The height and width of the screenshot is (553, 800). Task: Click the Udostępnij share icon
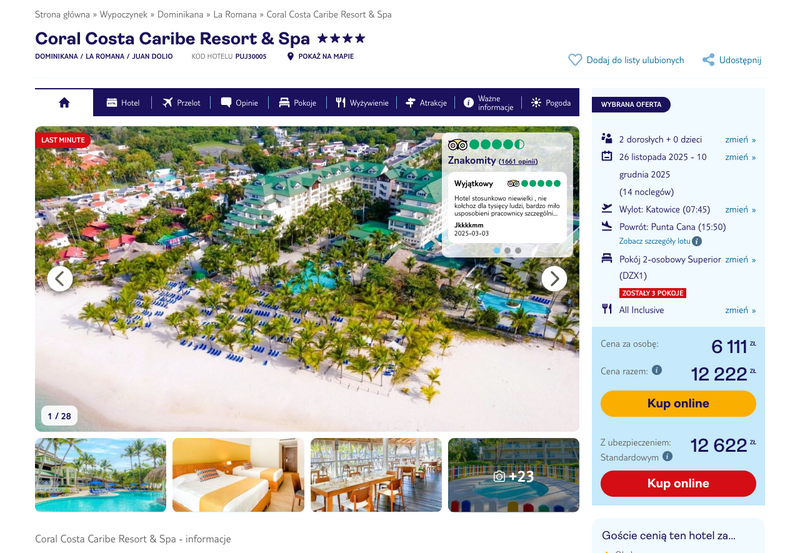(708, 60)
